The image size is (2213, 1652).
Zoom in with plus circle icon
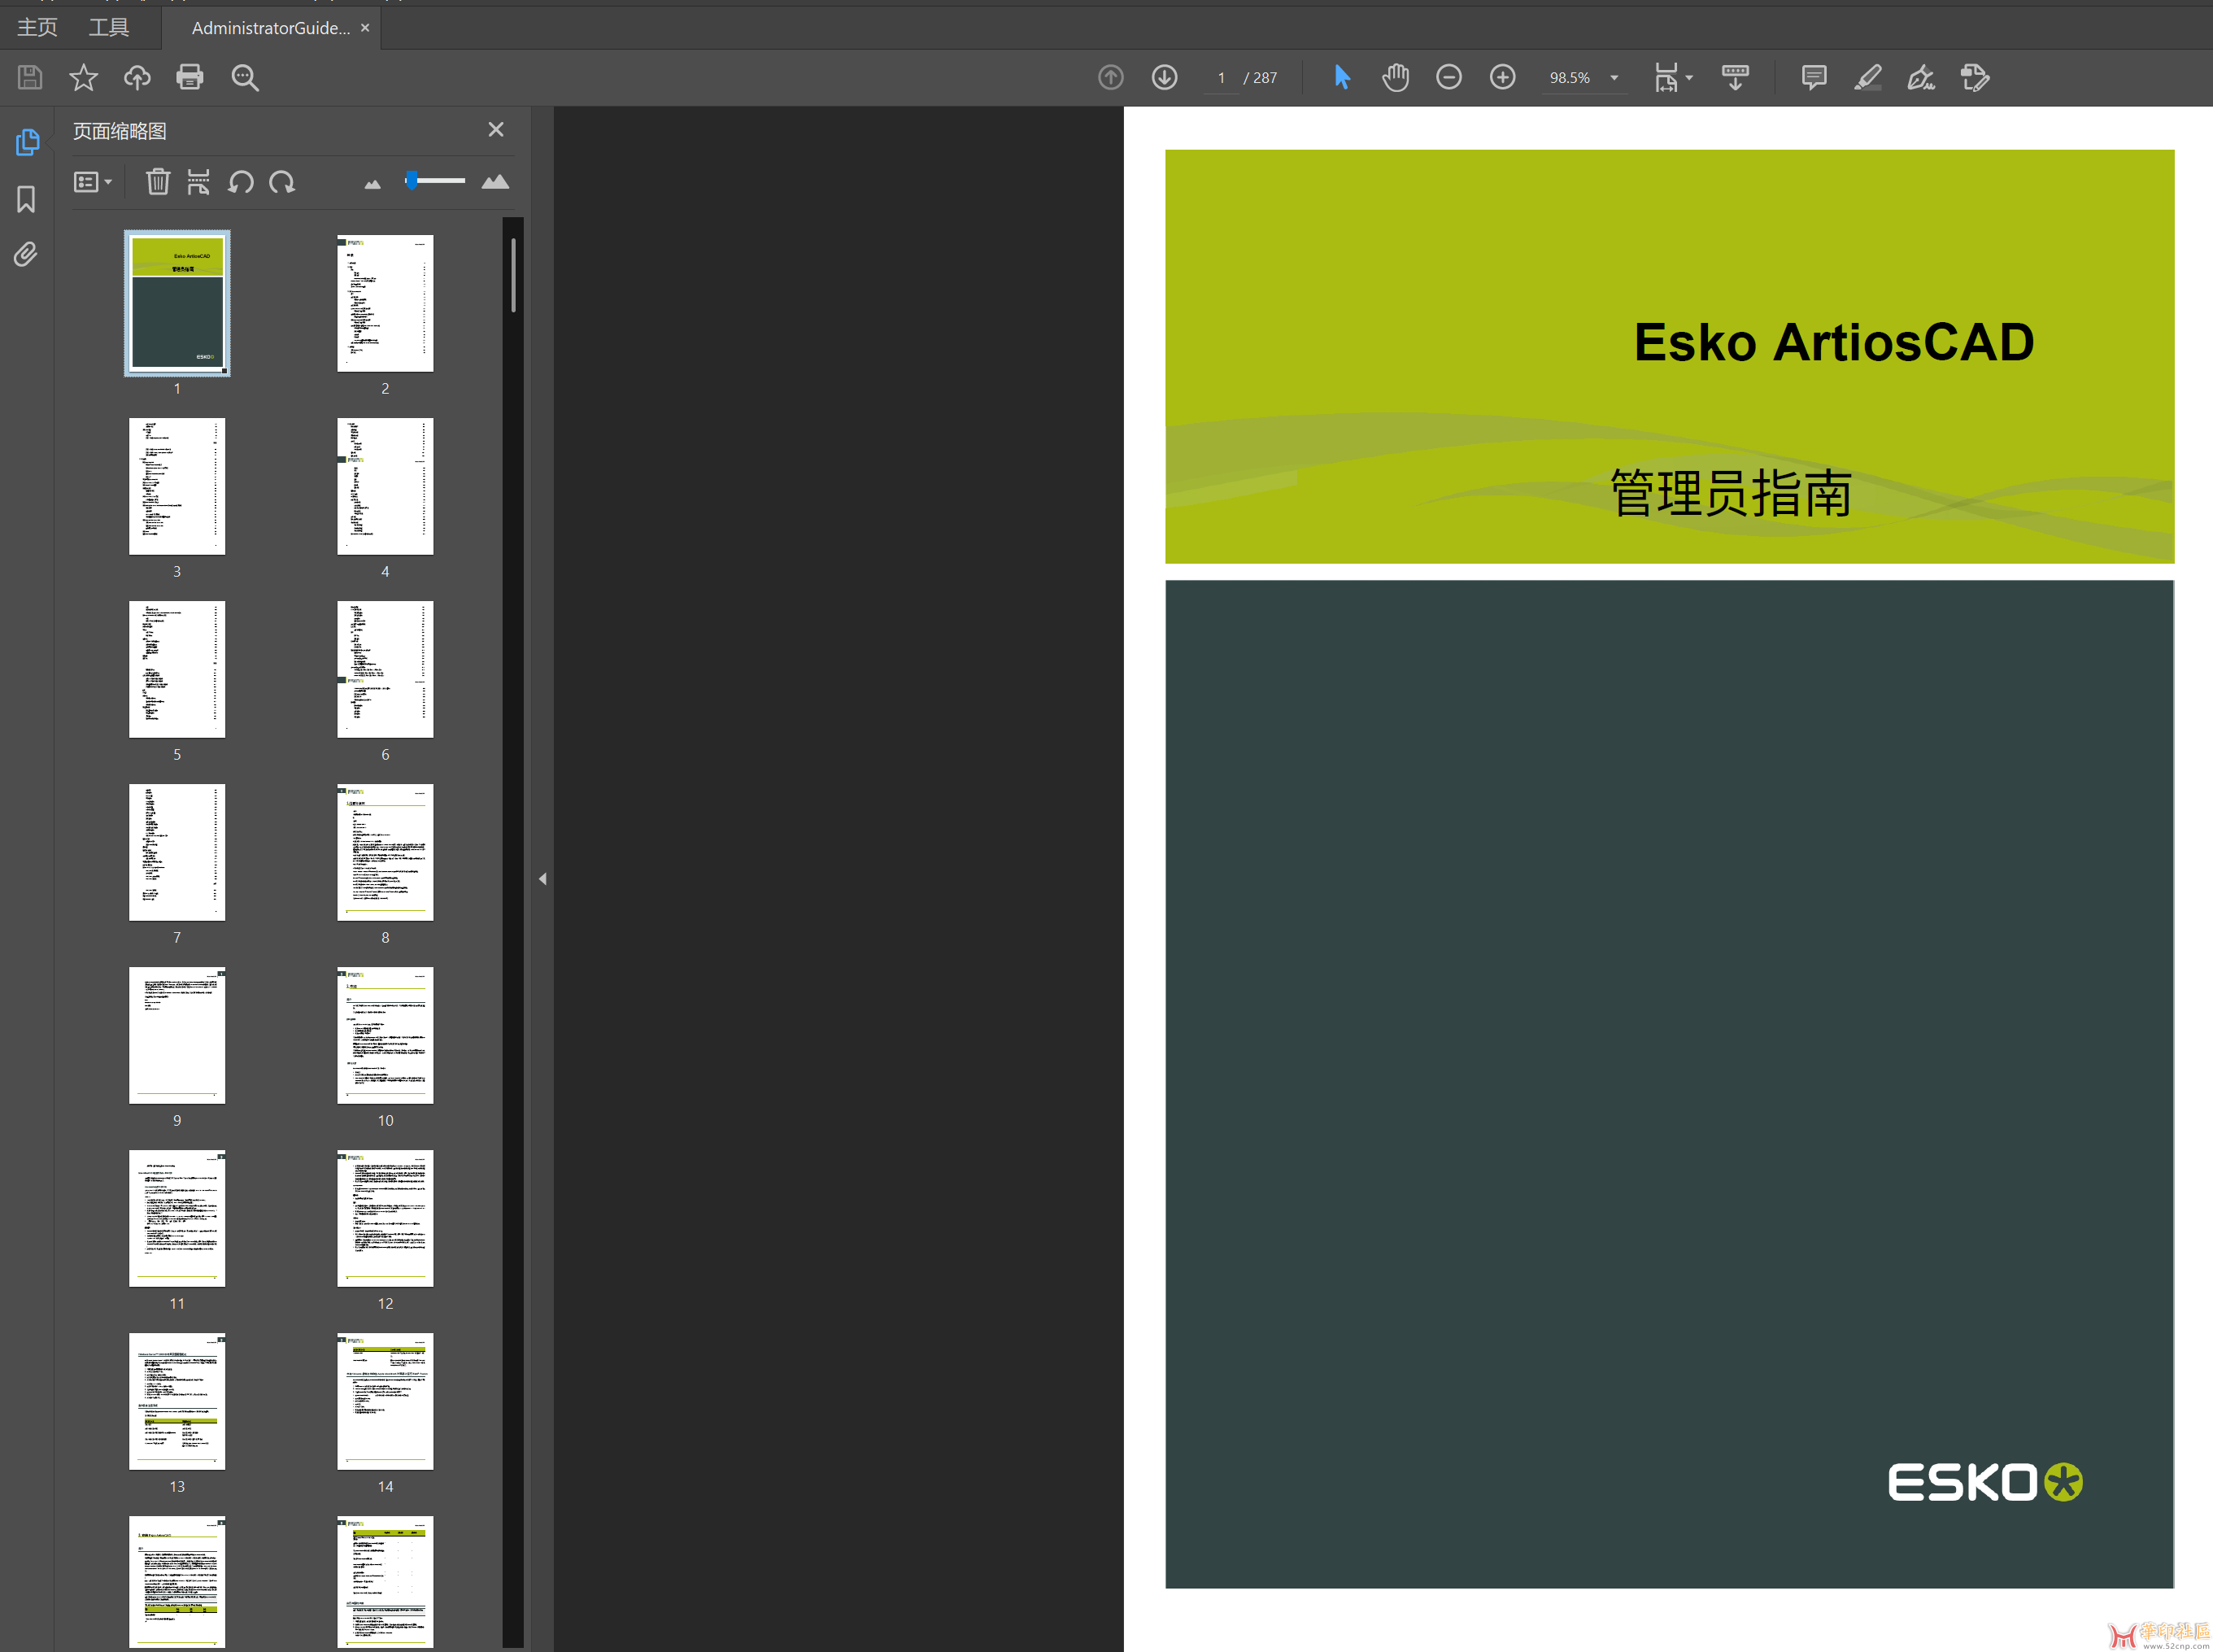click(1503, 77)
